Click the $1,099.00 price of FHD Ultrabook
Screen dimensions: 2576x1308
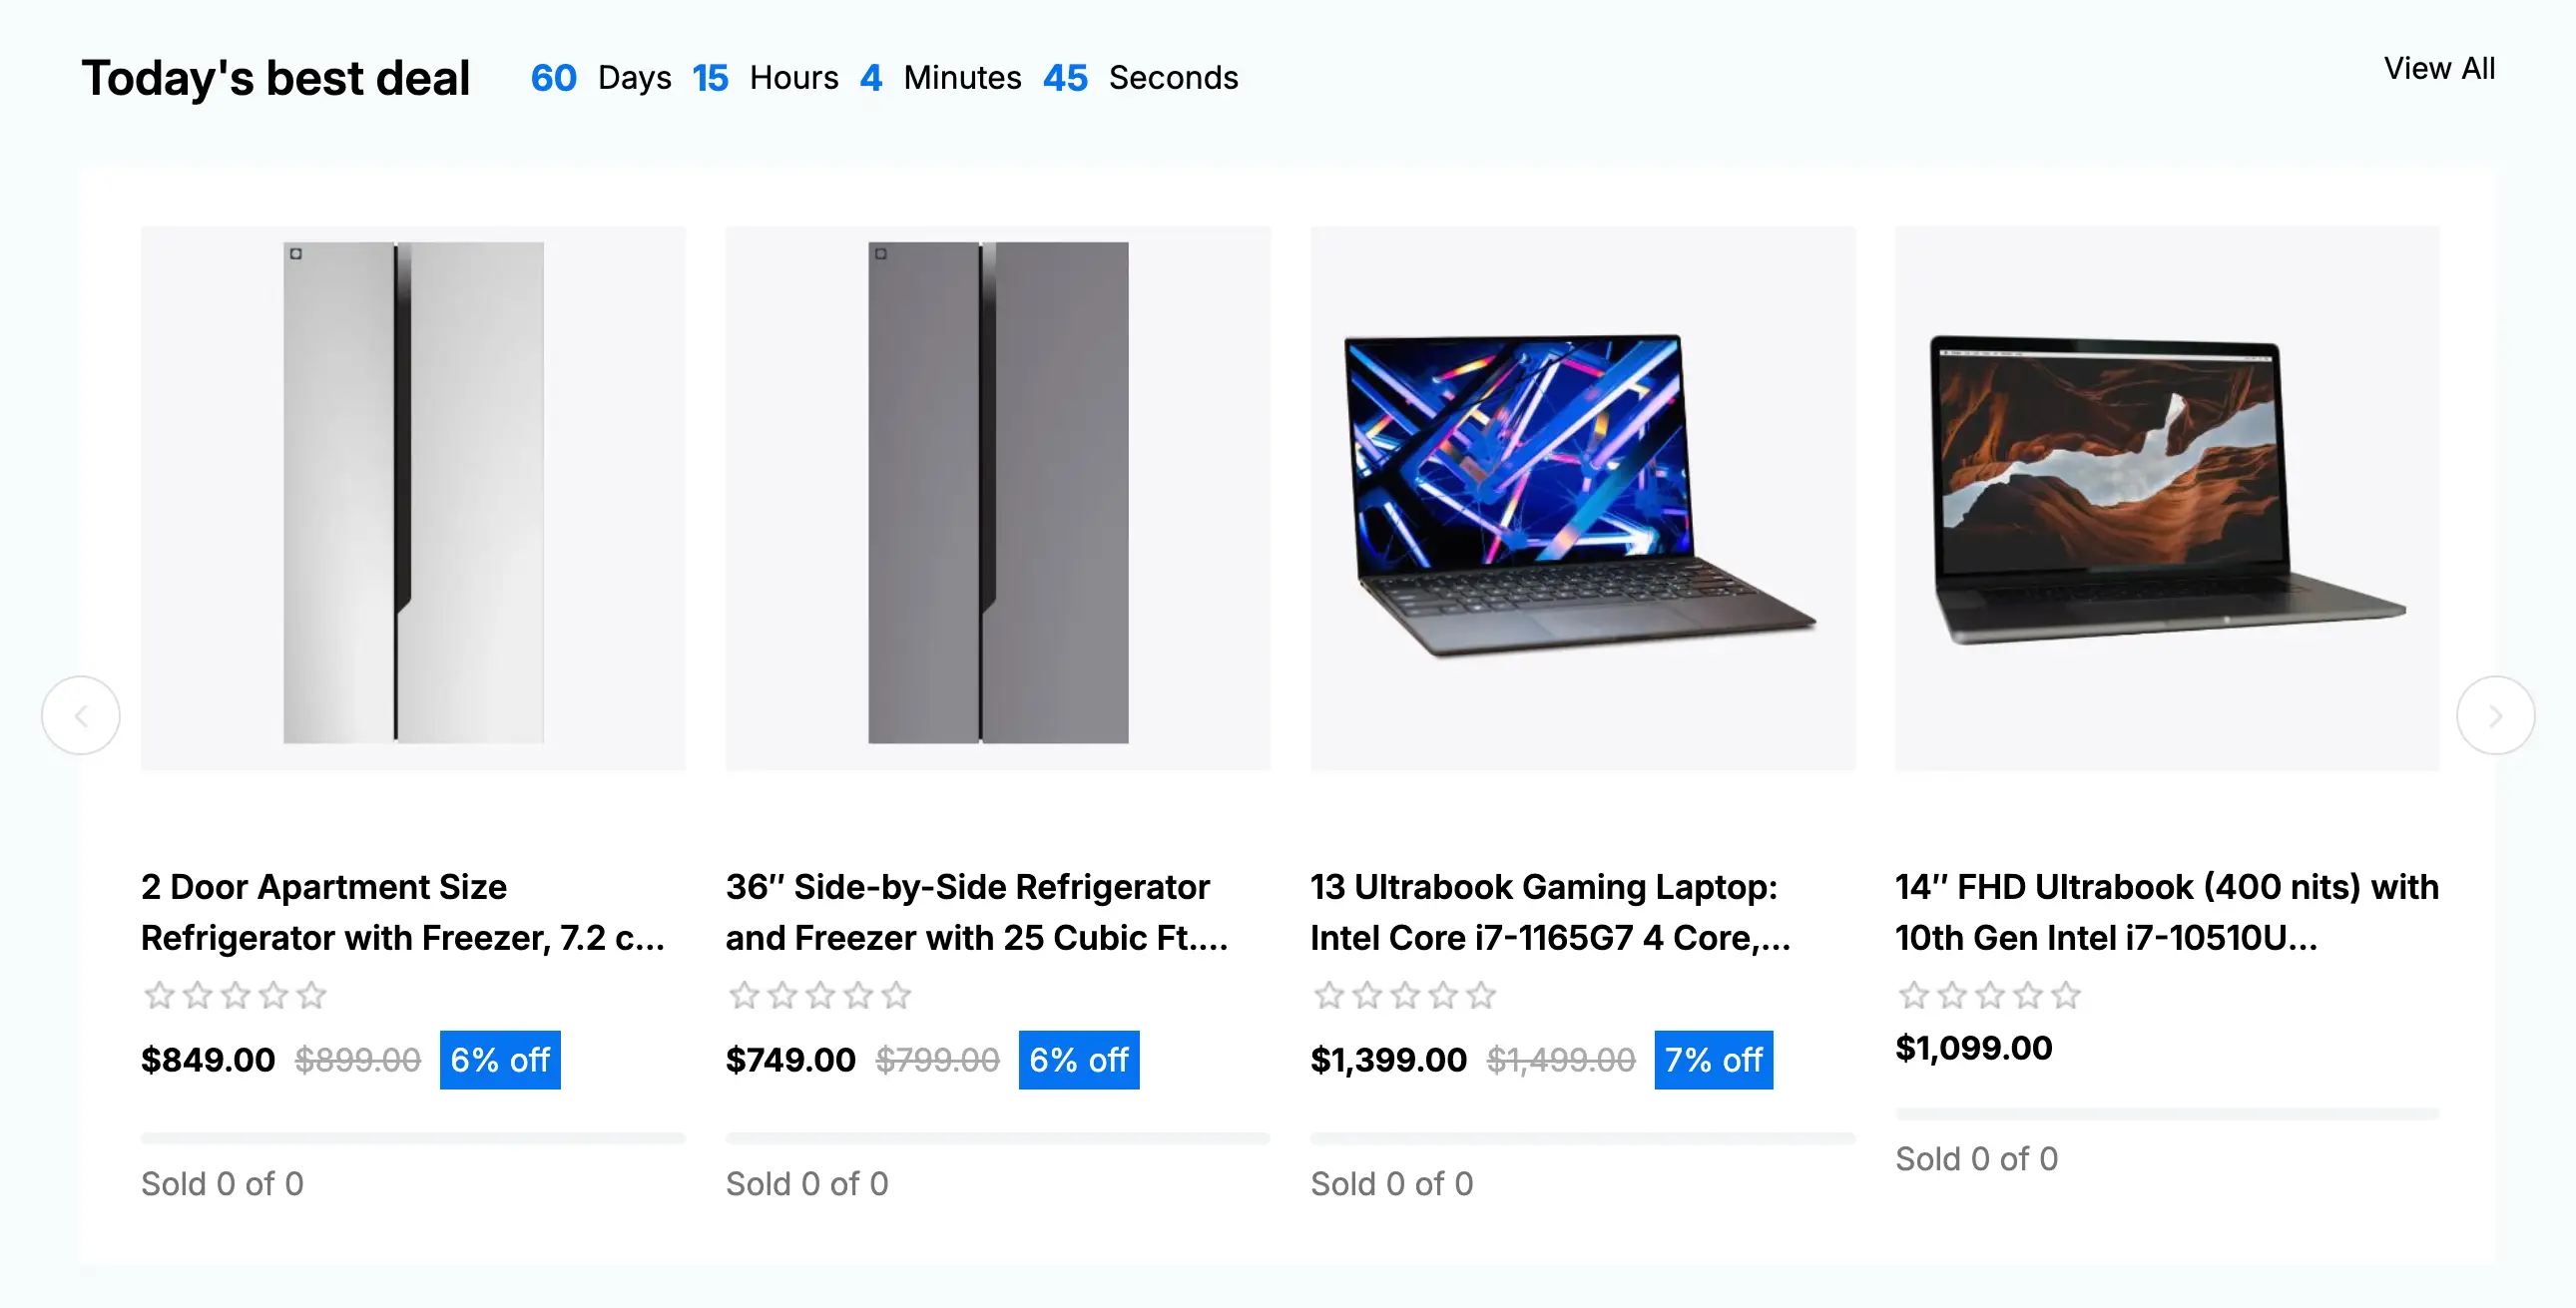click(x=1974, y=1048)
